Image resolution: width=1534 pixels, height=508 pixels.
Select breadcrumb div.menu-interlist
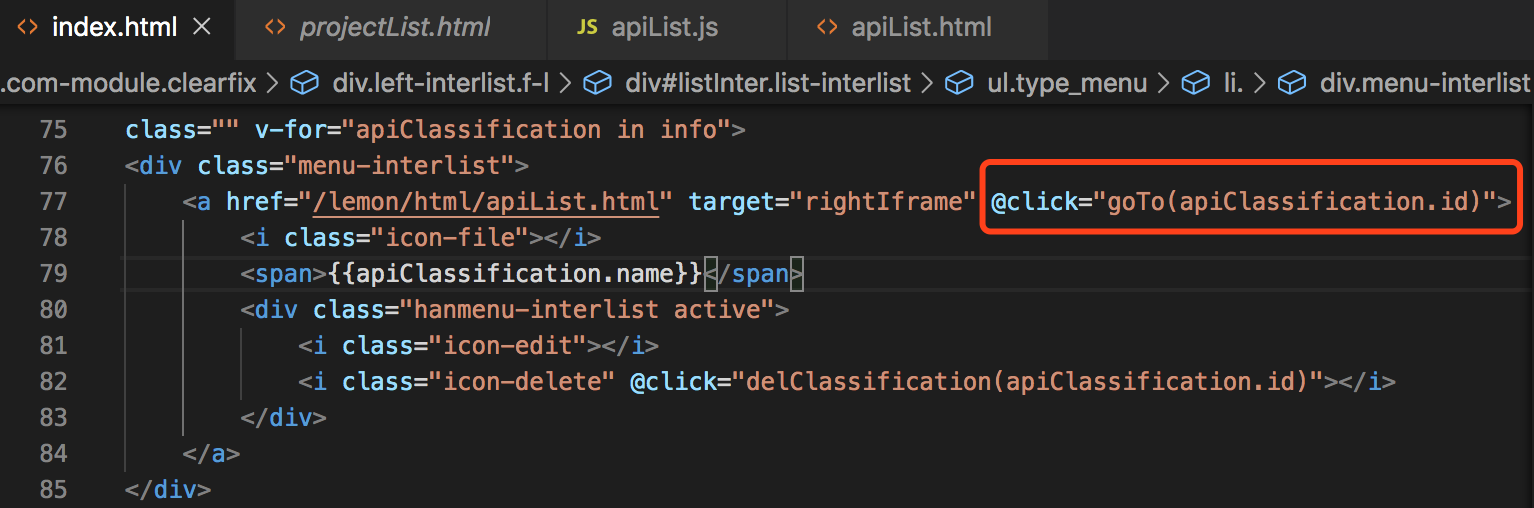pyautogui.click(x=1427, y=83)
